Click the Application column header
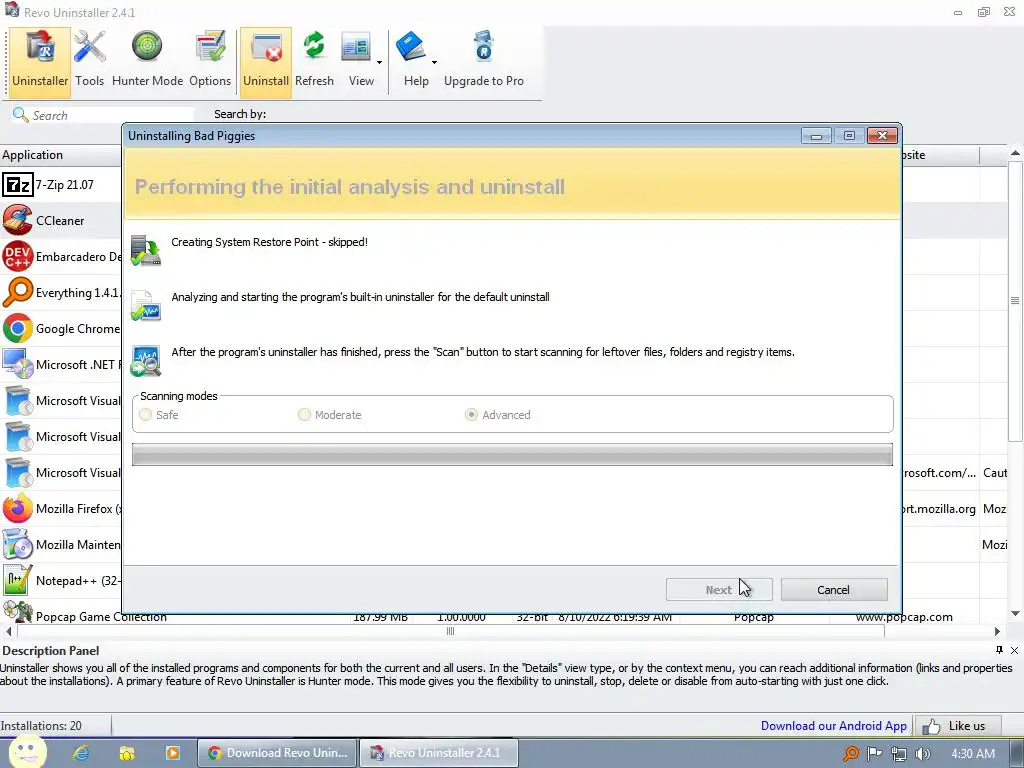The image size is (1024, 768). [61, 155]
